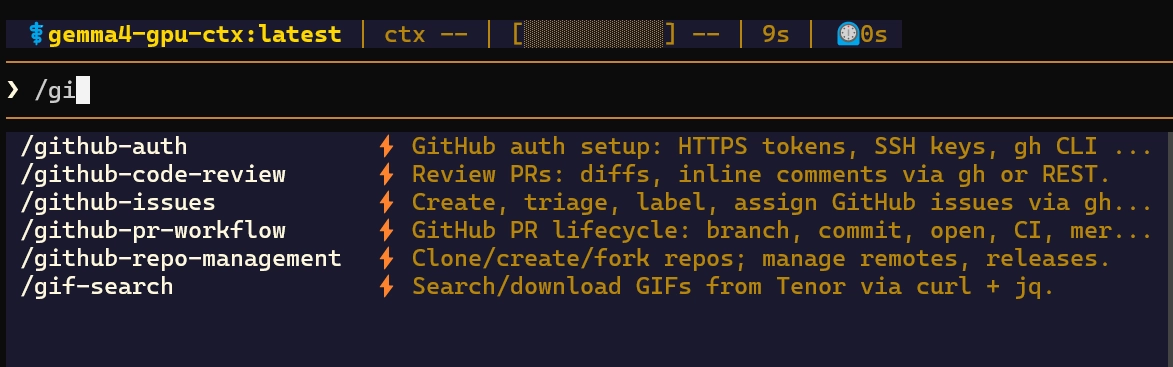Choose /github-issues from the suggestions
Screen dimensions: 1173x367
tap(117, 203)
